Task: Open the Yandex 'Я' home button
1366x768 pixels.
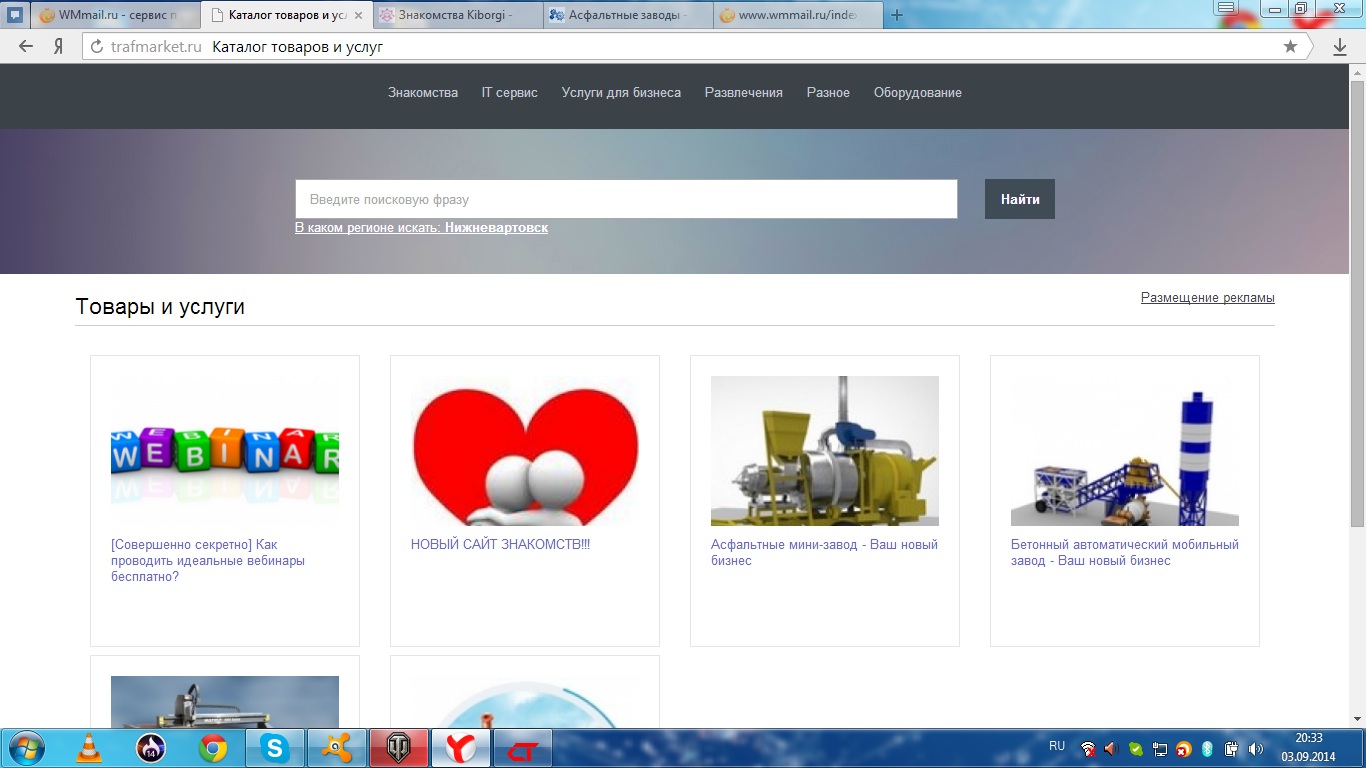Action: point(59,46)
